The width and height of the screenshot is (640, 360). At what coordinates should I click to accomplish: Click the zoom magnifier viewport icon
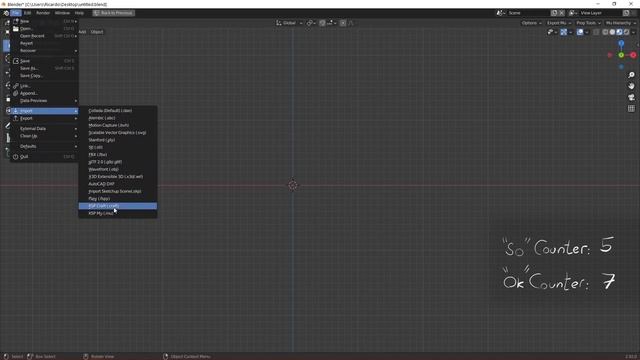pos(631,75)
